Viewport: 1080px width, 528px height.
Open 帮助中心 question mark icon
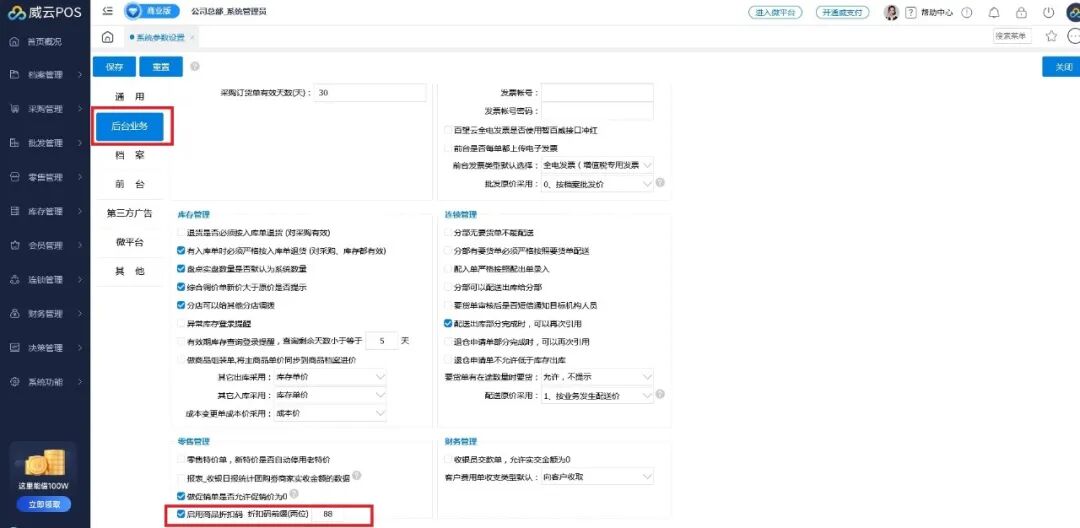click(x=911, y=12)
